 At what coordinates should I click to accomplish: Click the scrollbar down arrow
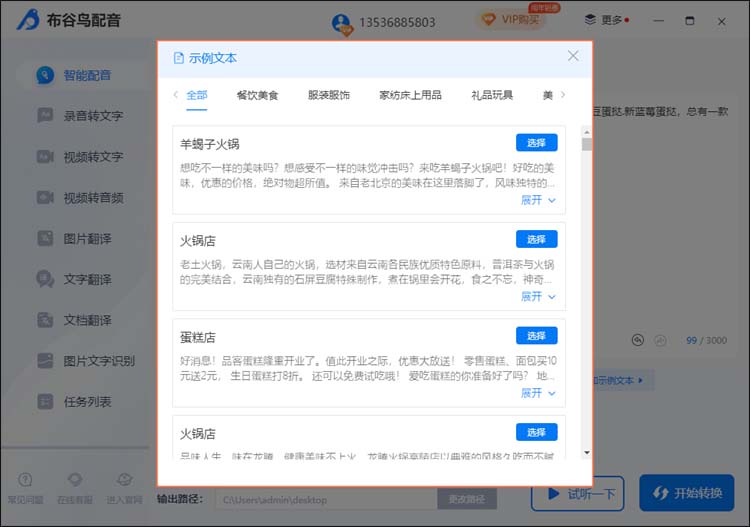coord(587,453)
